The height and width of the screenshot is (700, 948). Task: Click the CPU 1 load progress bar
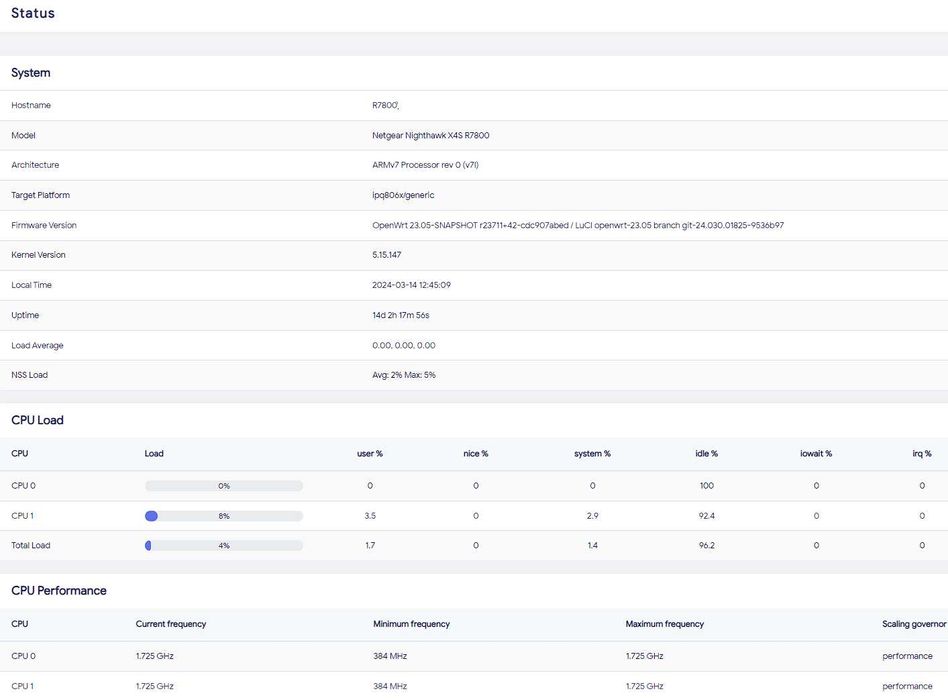pyautogui.click(x=224, y=516)
